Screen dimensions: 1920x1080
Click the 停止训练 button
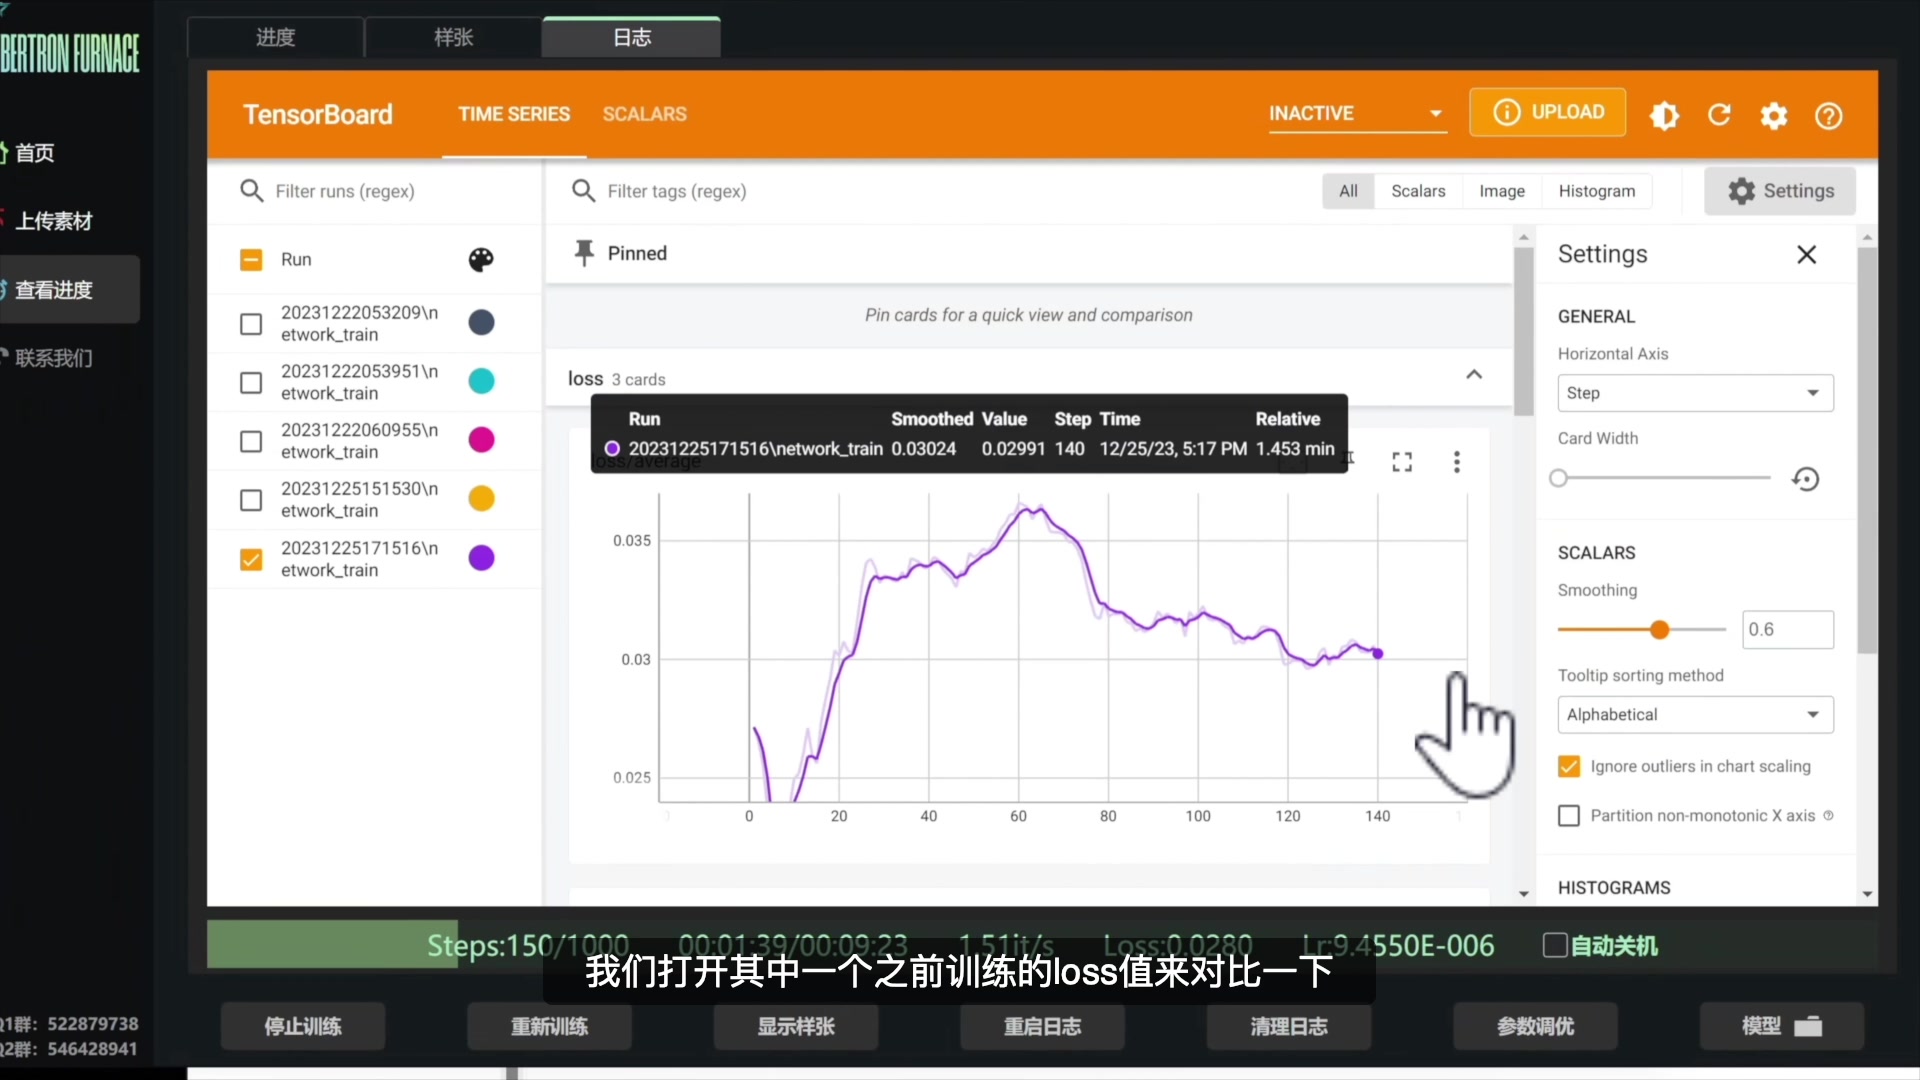pos(303,1026)
